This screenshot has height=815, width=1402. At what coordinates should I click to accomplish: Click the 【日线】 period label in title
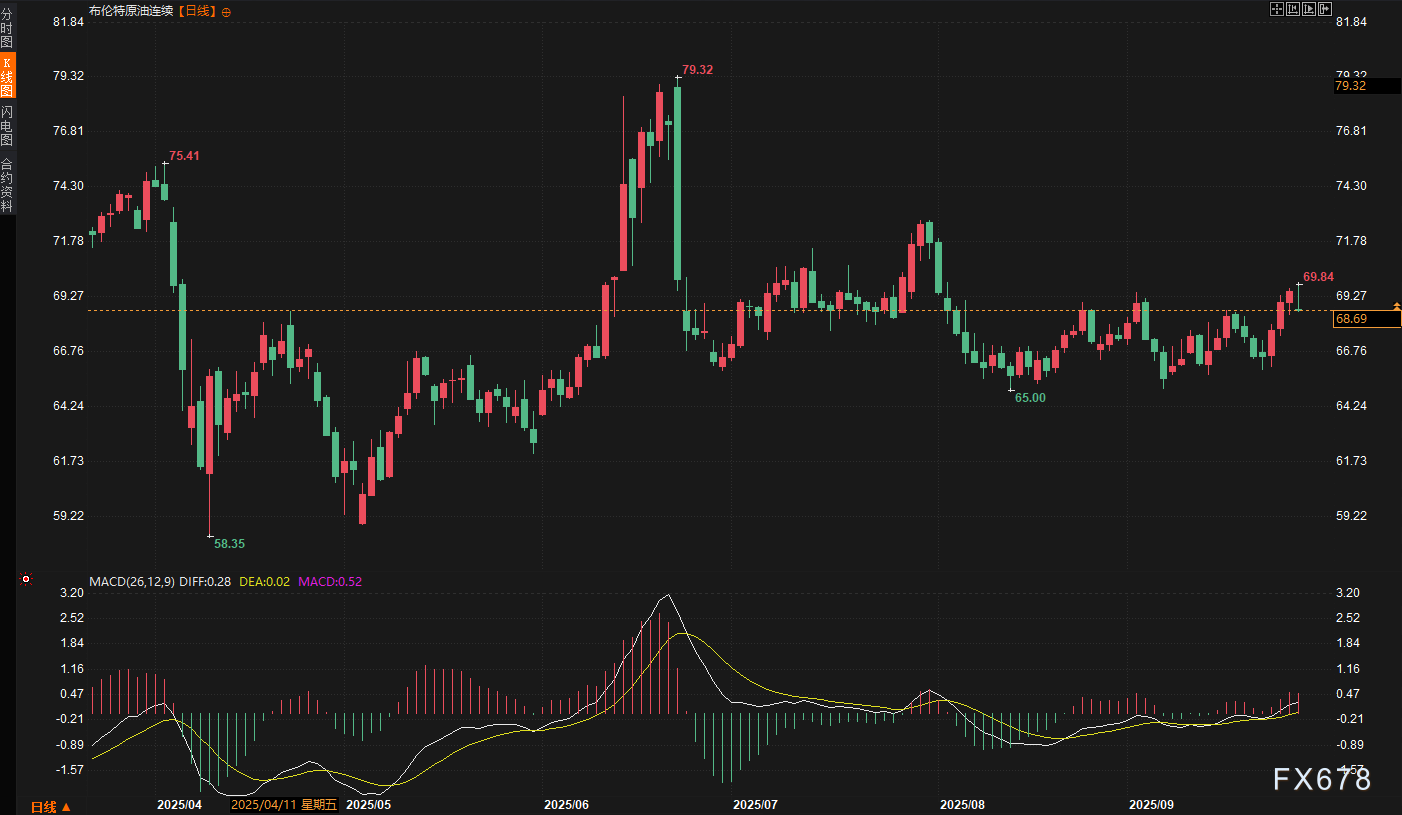click(197, 12)
